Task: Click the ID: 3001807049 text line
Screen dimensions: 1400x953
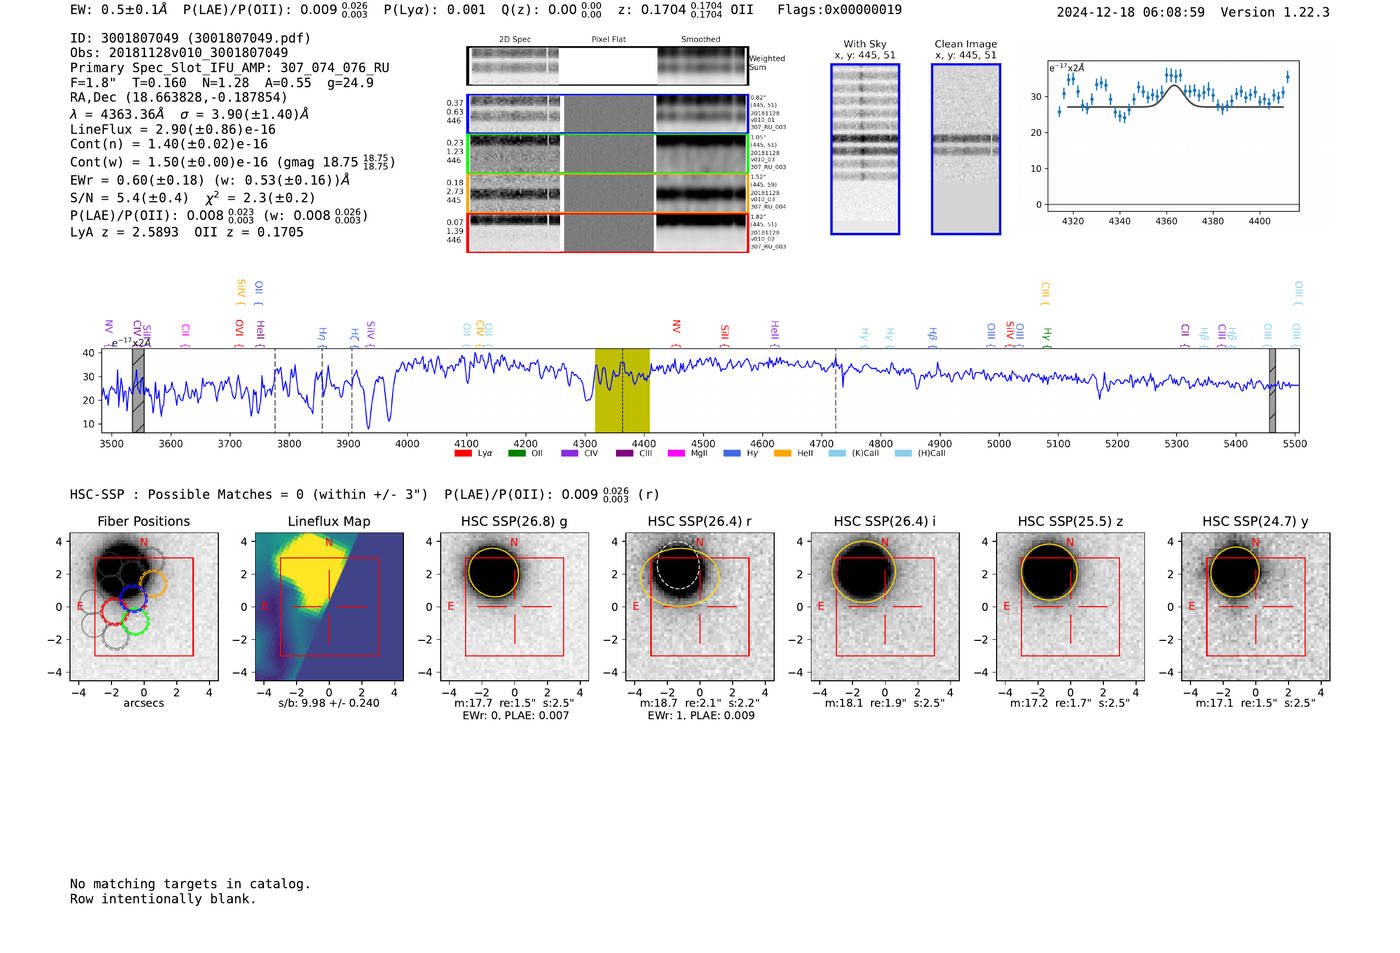Action: 190,38
